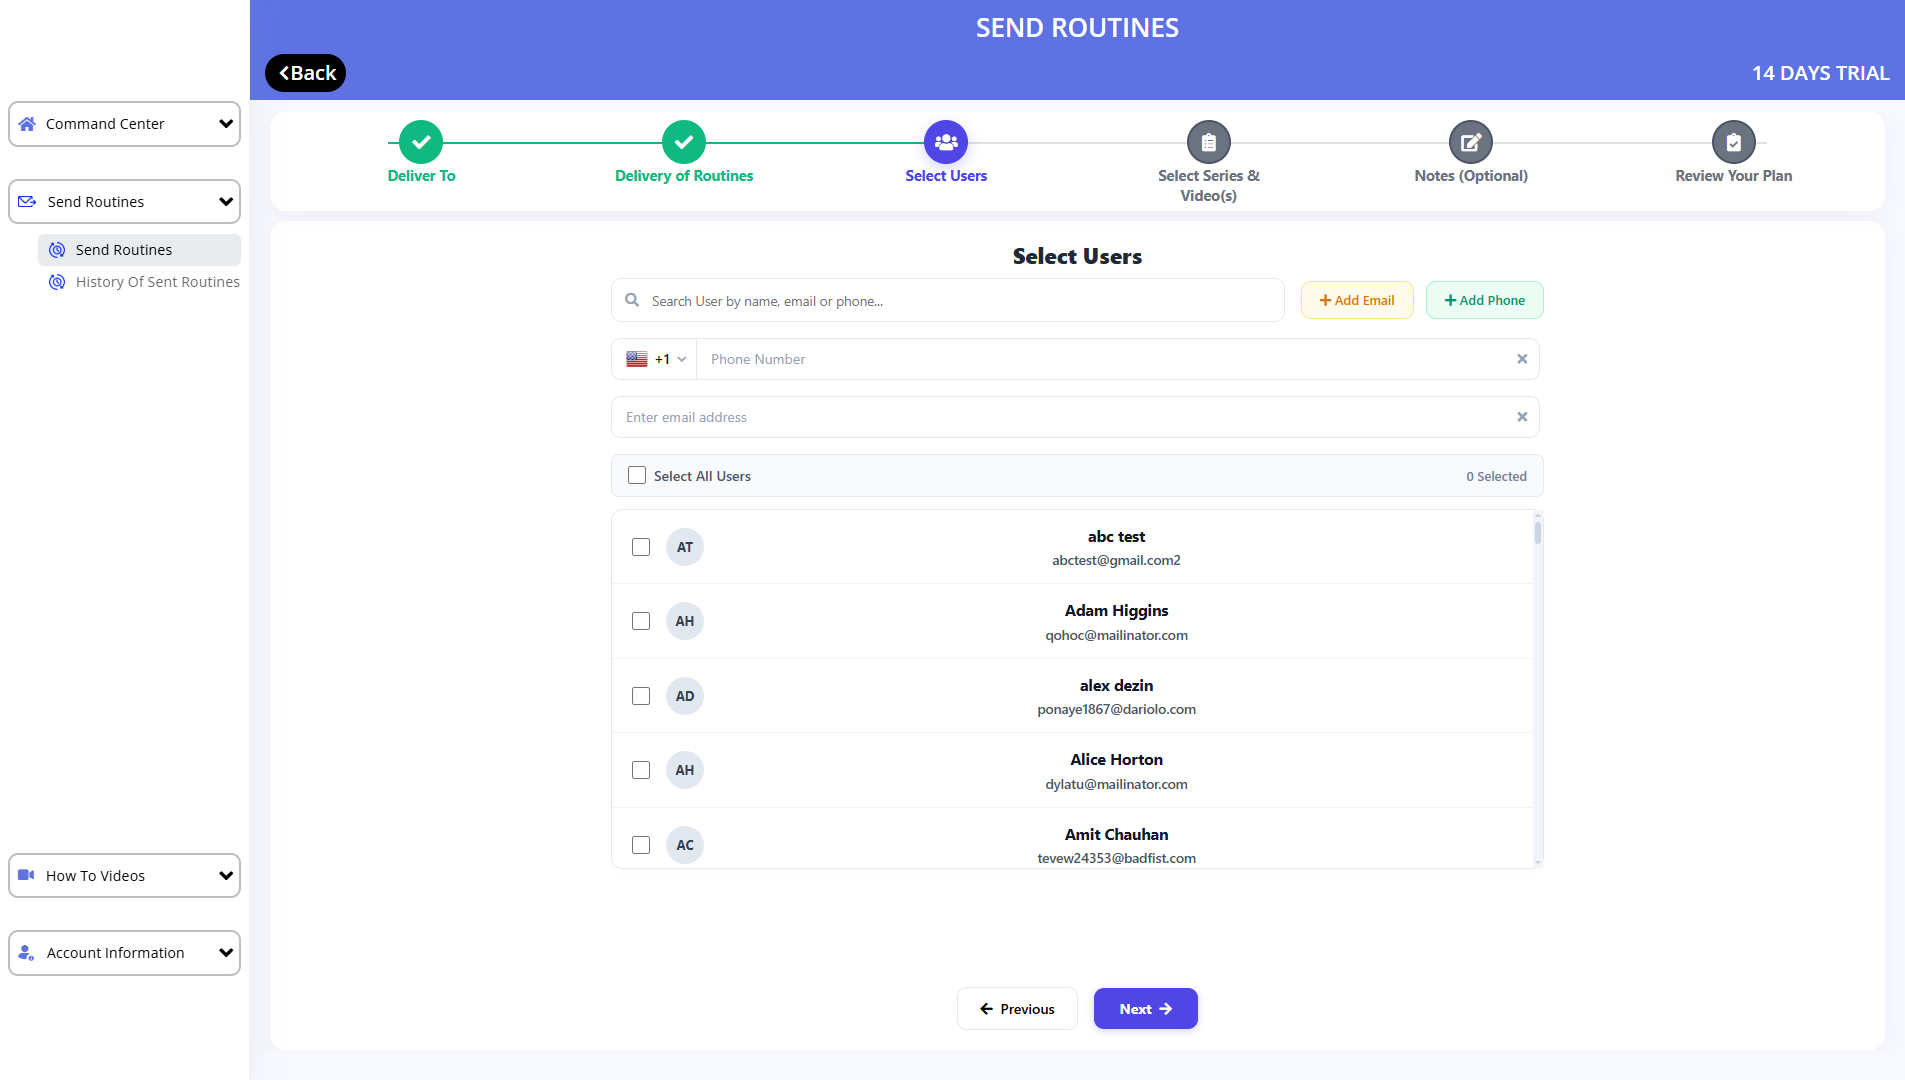Click the How To Videos camera icon

(27, 875)
